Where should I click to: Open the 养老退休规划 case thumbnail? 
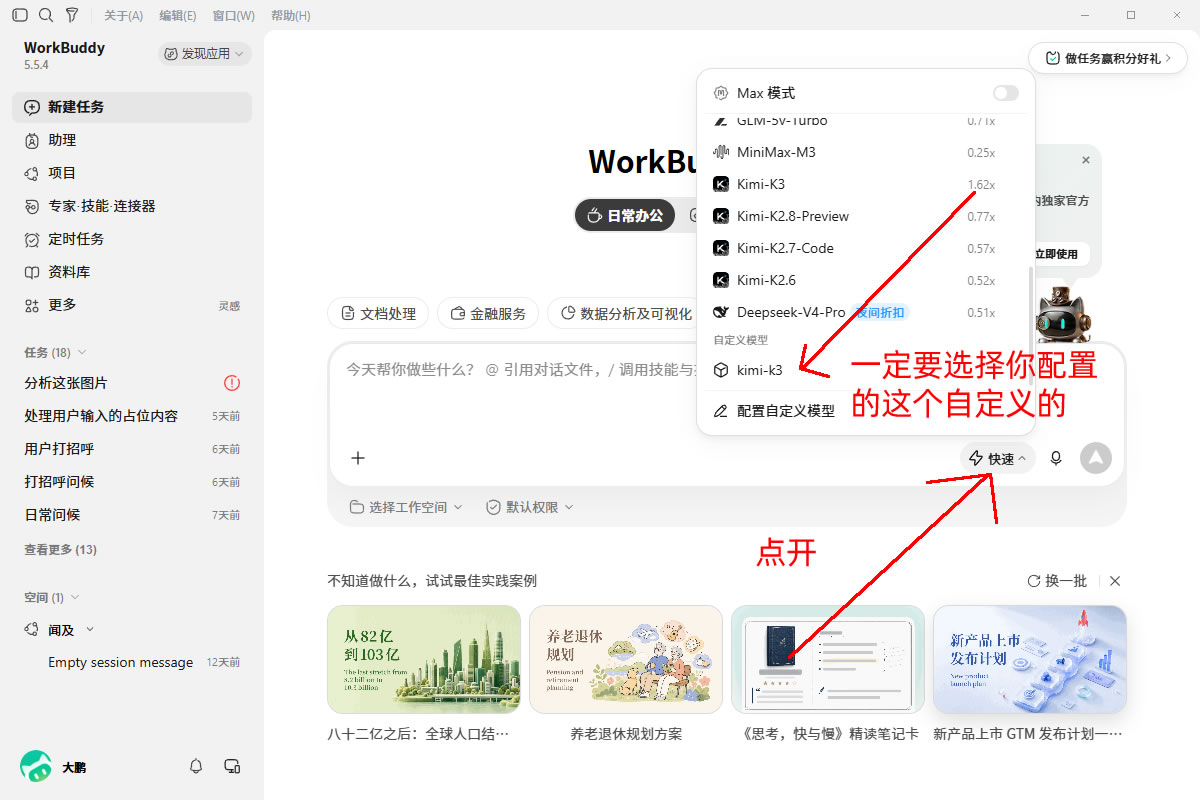(626, 659)
